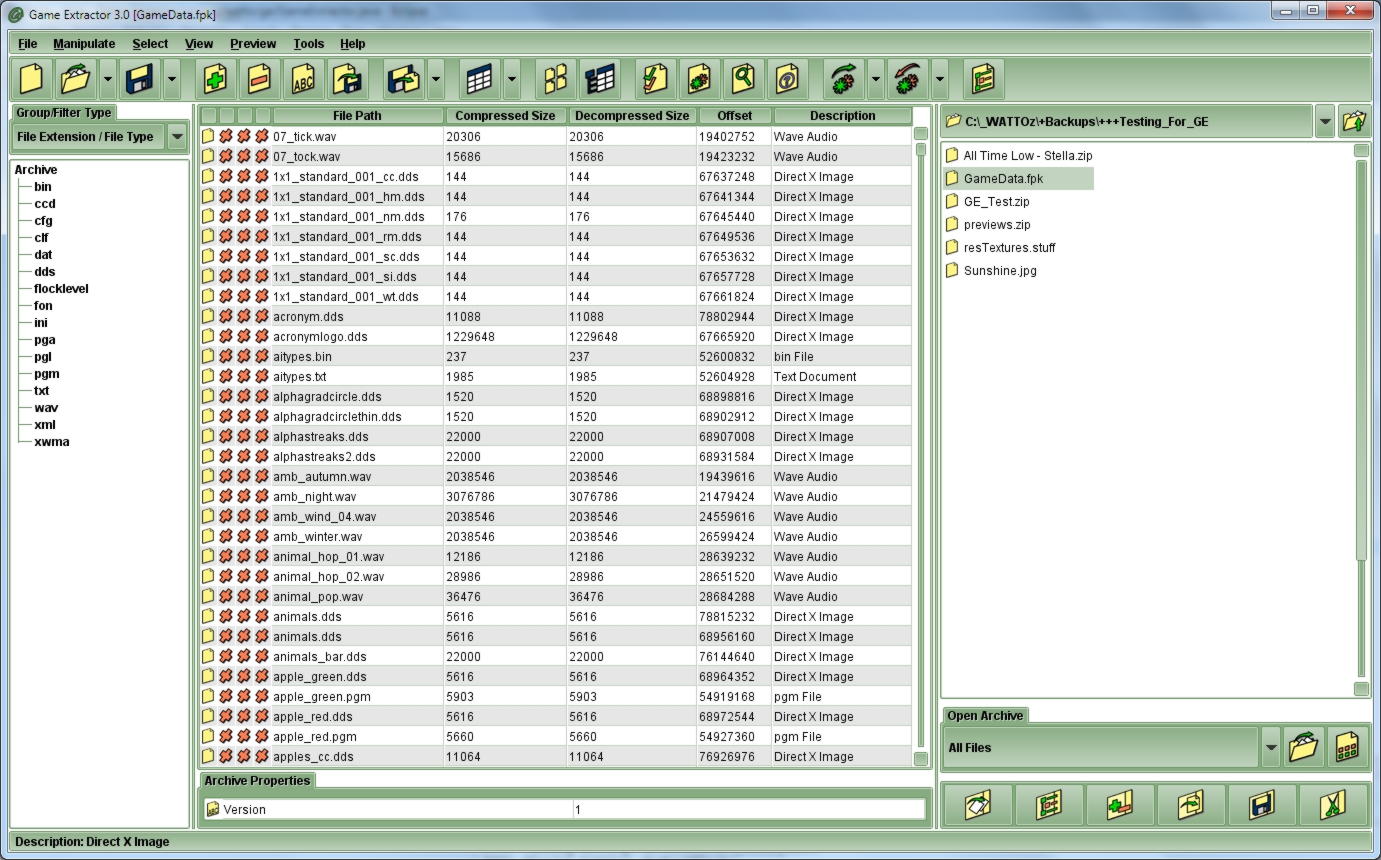Sort by the Compressed Size column header
Screen dimensions: 1381x860
505,116
